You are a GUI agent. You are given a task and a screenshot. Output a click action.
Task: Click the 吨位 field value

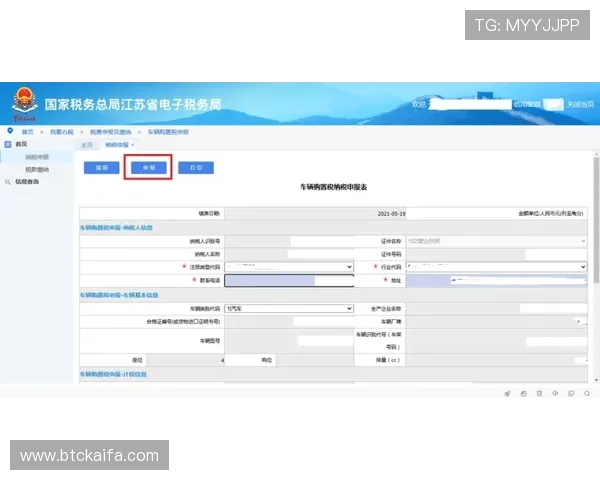(x=315, y=360)
